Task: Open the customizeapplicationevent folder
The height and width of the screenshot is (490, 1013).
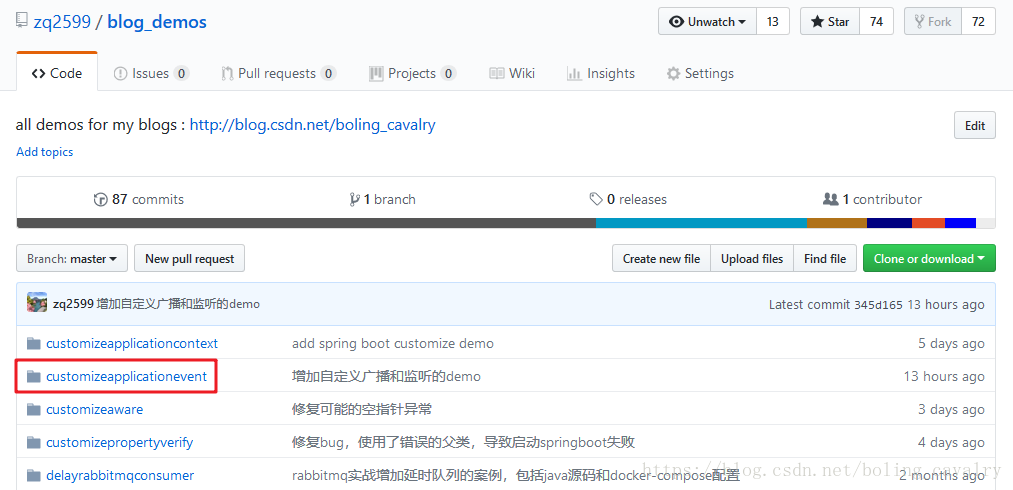Action: [x=127, y=376]
